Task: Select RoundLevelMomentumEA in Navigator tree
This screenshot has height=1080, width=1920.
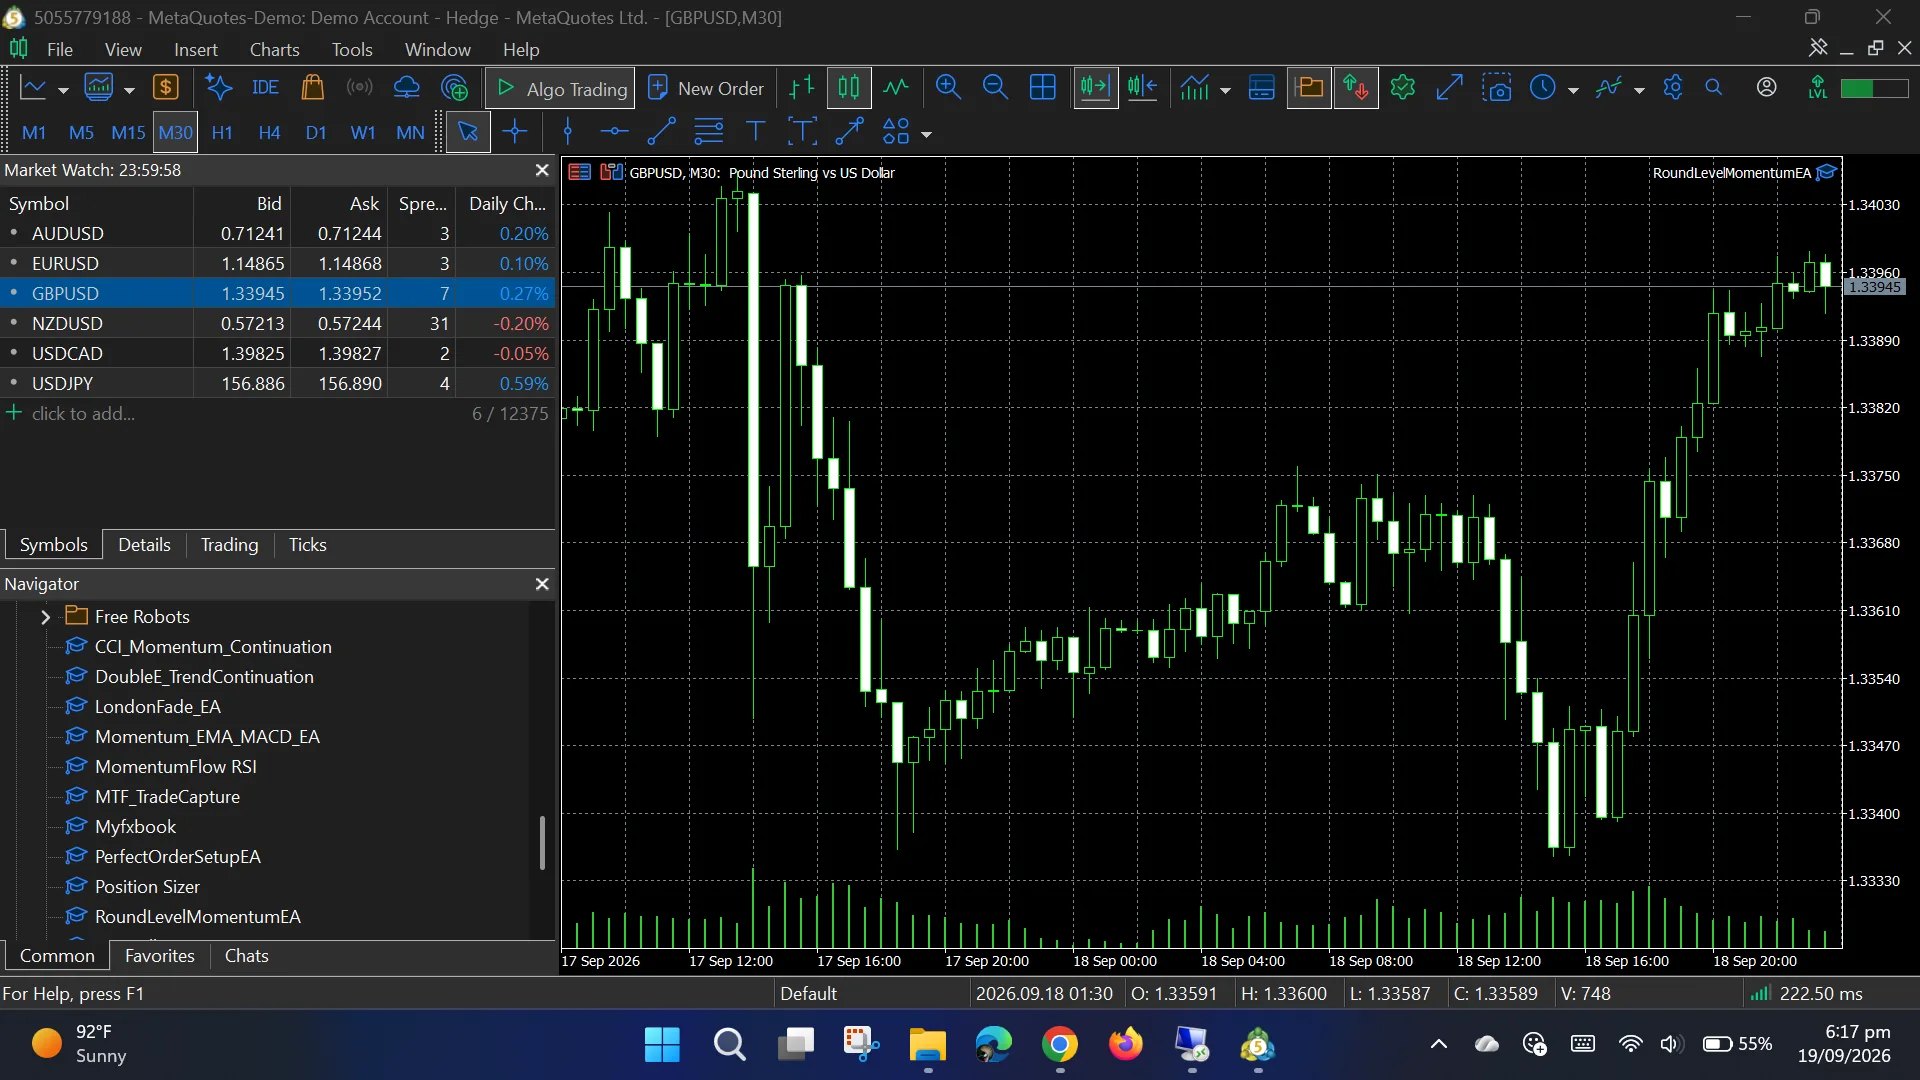Action: click(x=197, y=917)
